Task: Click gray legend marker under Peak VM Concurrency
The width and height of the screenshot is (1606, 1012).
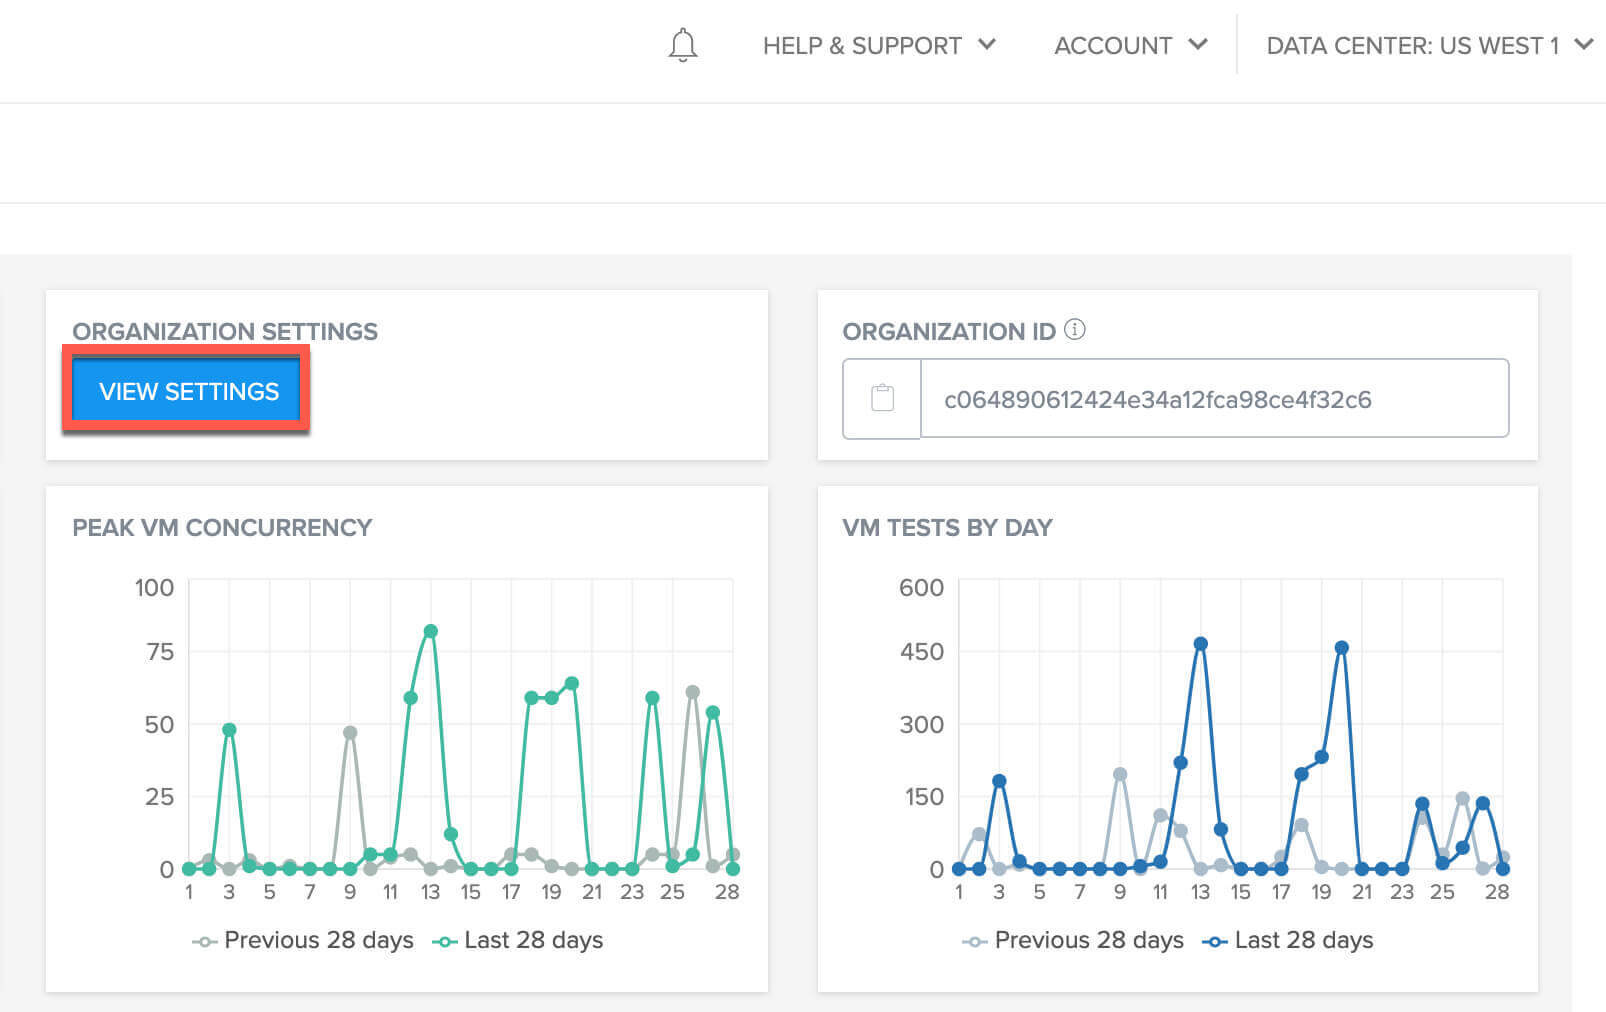Action: (204, 941)
